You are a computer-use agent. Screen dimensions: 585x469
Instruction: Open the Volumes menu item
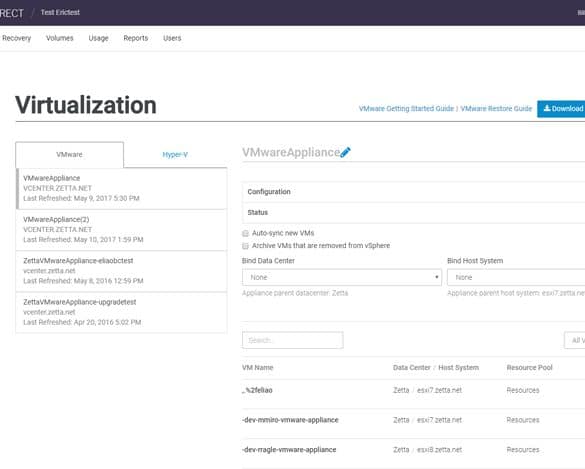[60, 38]
